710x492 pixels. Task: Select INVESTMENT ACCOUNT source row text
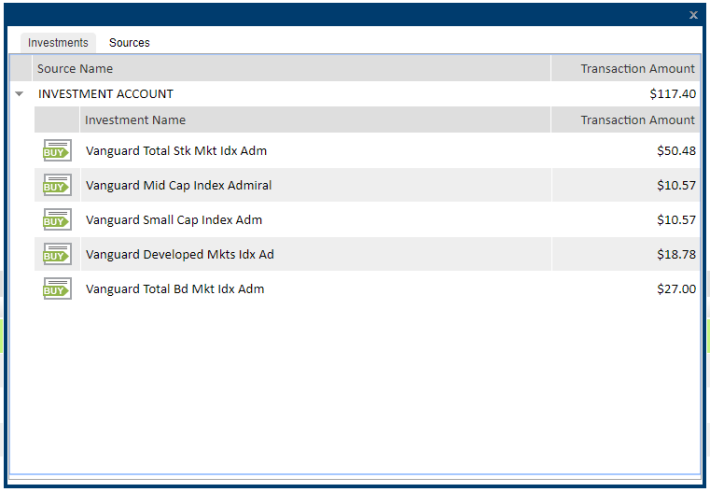pyautogui.click(x=106, y=94)
